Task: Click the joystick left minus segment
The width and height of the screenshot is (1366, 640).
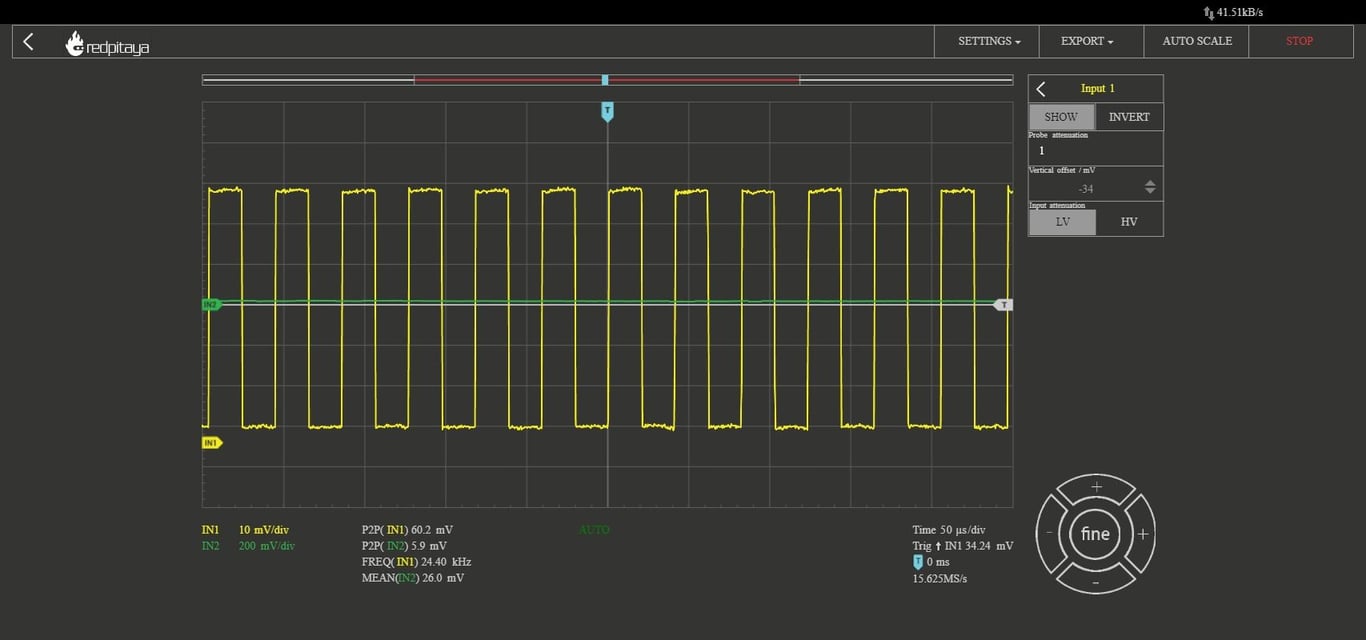Action: pos(1050,534)
